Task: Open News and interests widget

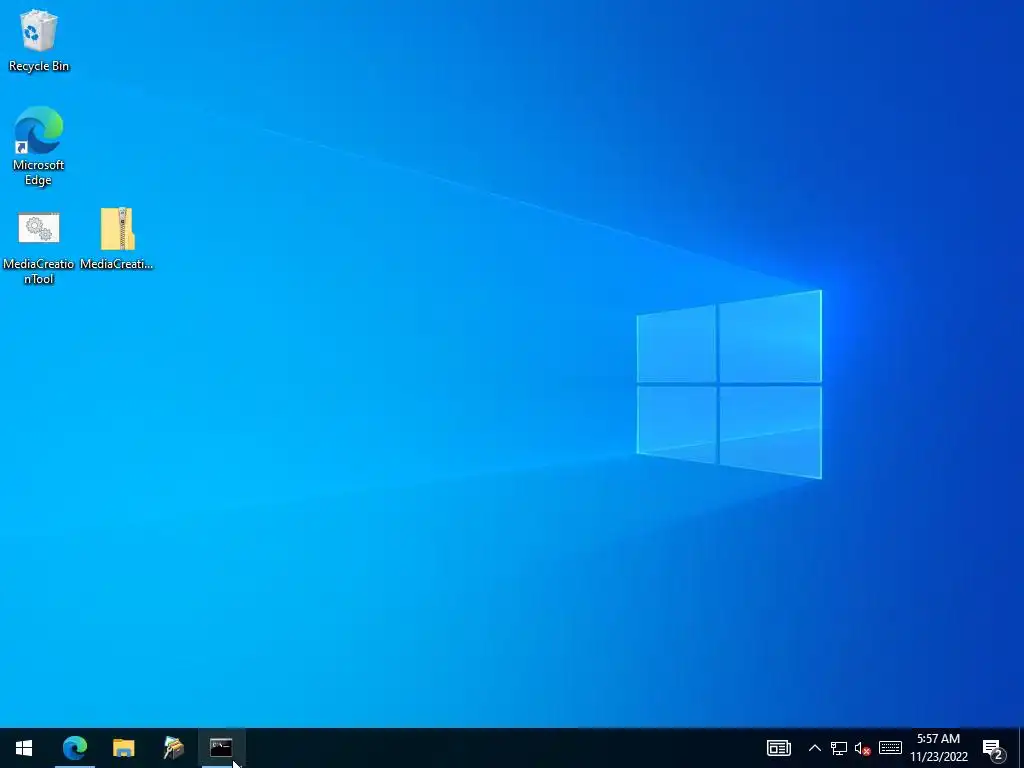Action: [778, 748]
